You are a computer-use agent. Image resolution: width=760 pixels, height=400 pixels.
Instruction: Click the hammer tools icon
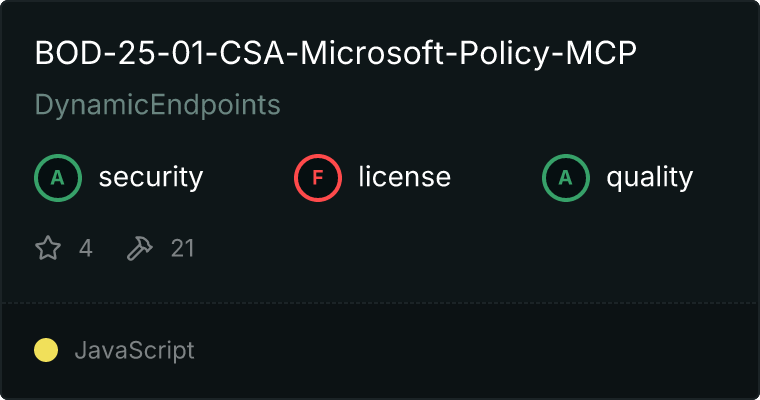139,248
